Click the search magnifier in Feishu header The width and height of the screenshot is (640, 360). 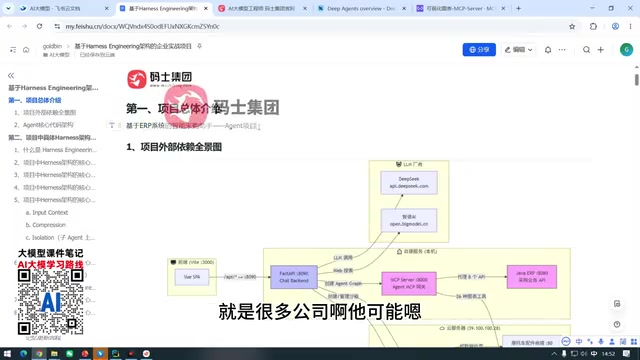point(587,50)
